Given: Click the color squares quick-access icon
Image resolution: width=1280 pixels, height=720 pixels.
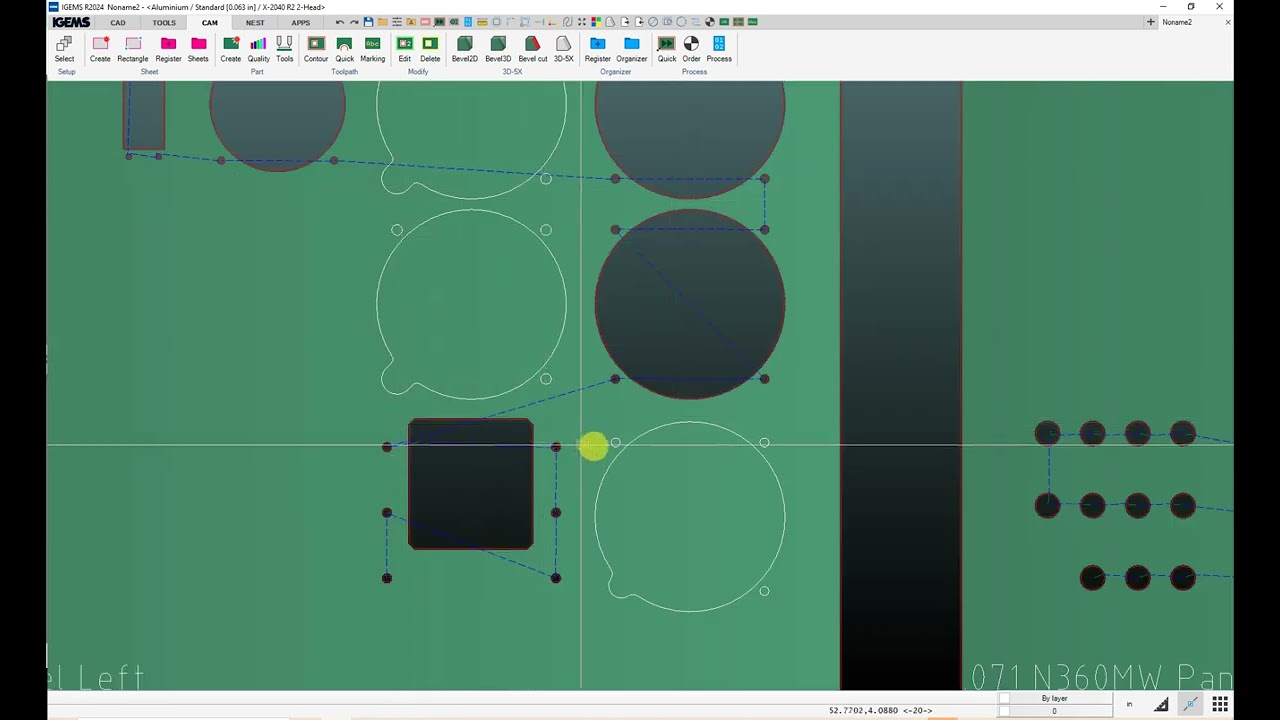Looking at the screenshot, I should pyautogui.click(x=597, y=22).
